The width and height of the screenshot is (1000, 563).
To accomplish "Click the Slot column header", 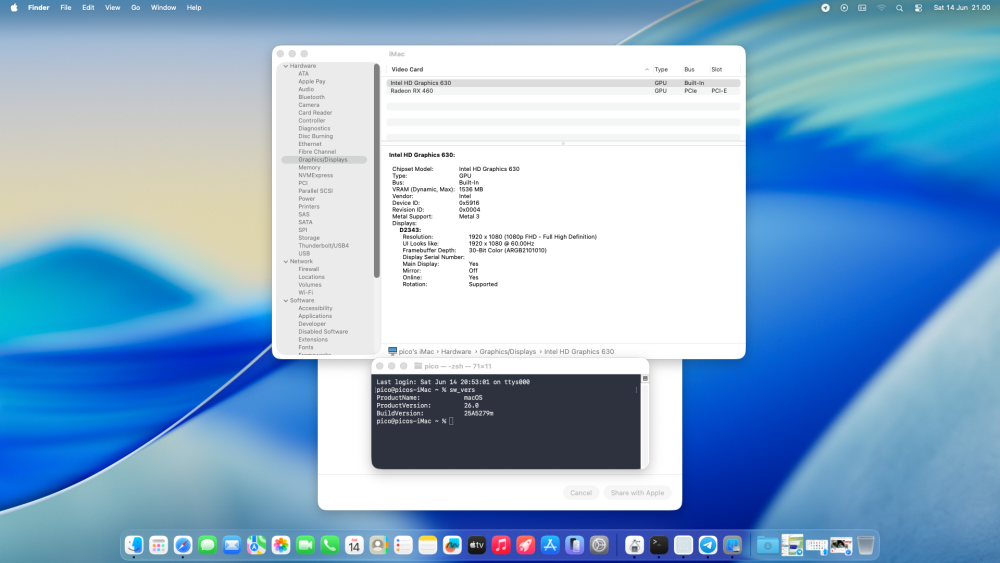I will (717, 69).
